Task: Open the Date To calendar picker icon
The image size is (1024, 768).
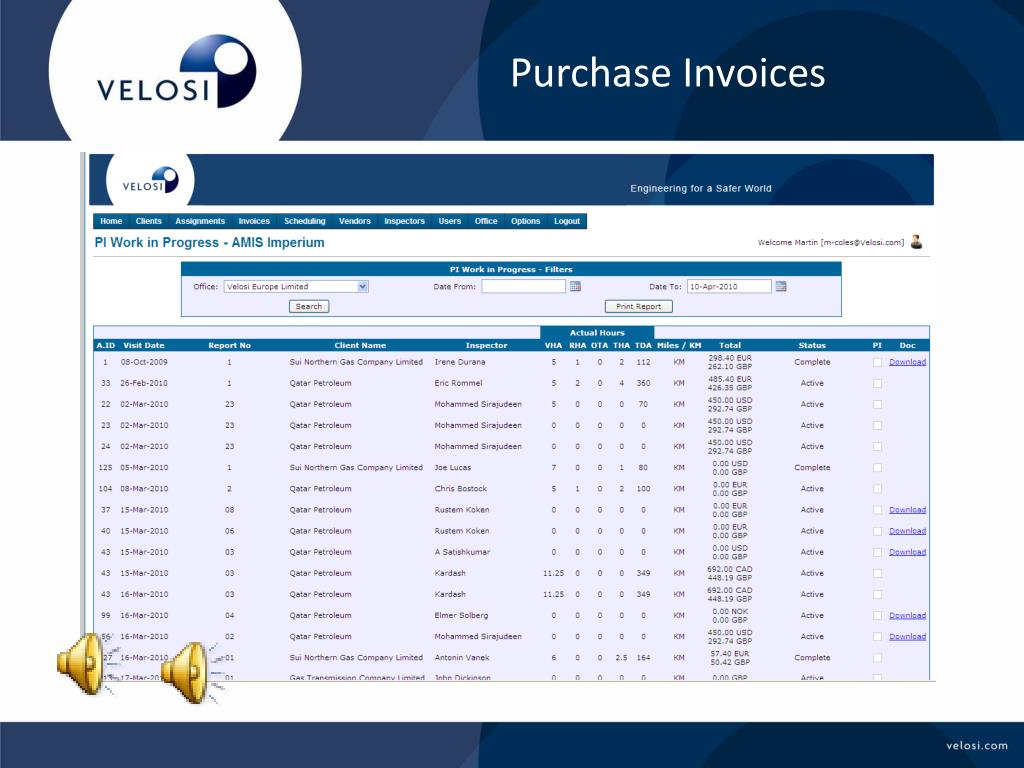Action: (x=781, y=286)
